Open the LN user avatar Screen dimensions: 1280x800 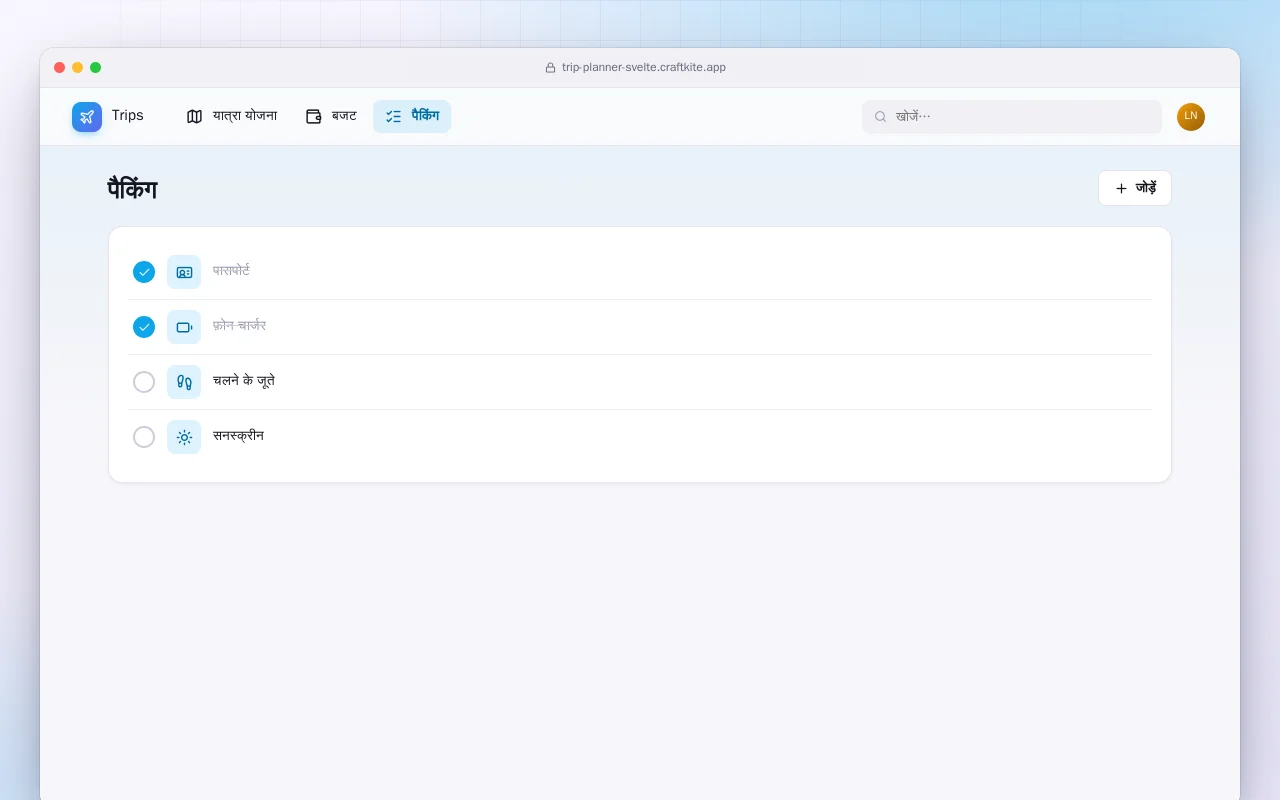point(1191,117)
